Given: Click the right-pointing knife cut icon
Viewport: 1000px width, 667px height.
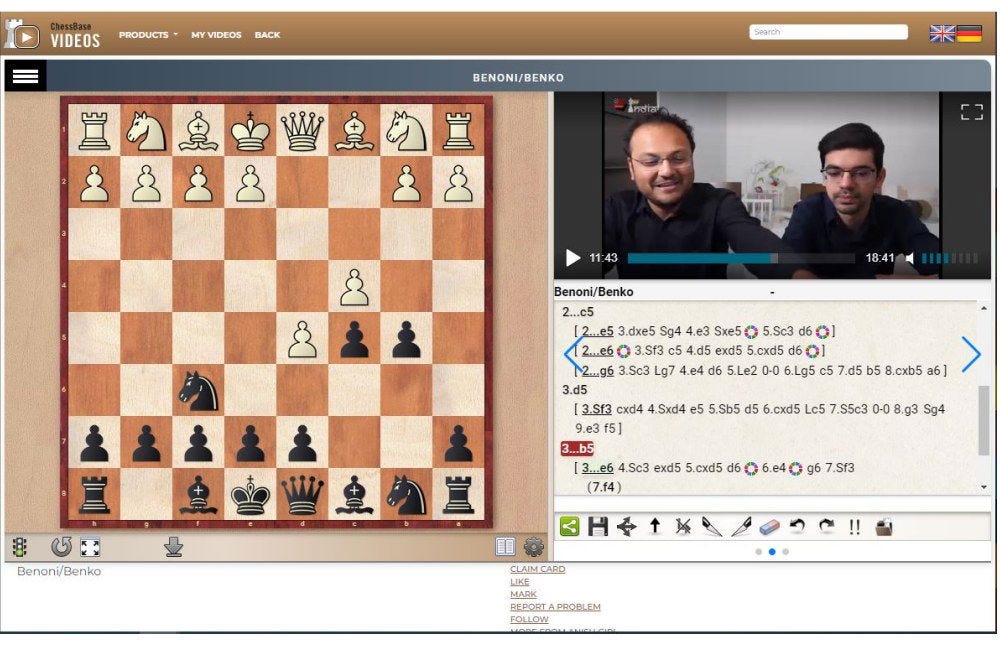Looking at the screenshot, I should pyautogui.click(x=741, y=527).
